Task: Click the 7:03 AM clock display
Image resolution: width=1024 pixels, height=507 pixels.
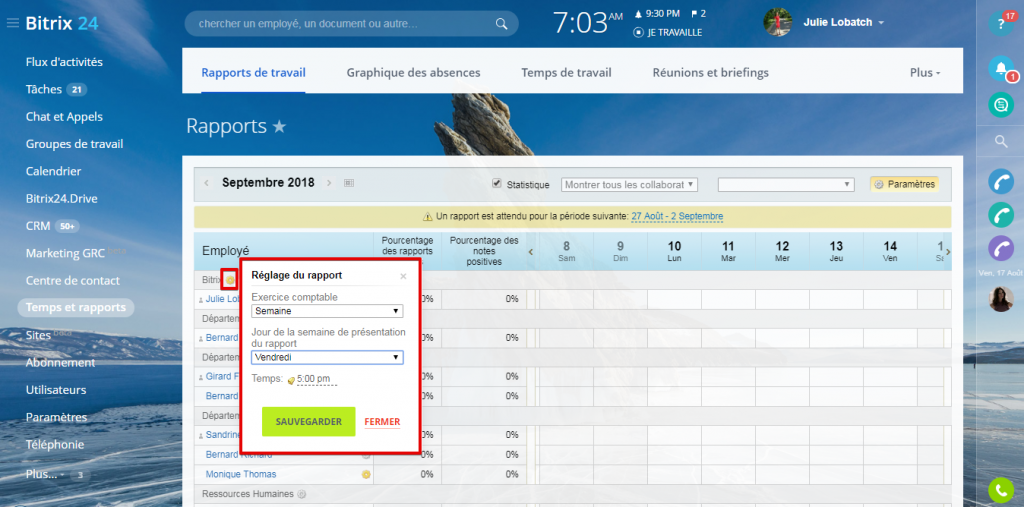Action: (588, 24)
